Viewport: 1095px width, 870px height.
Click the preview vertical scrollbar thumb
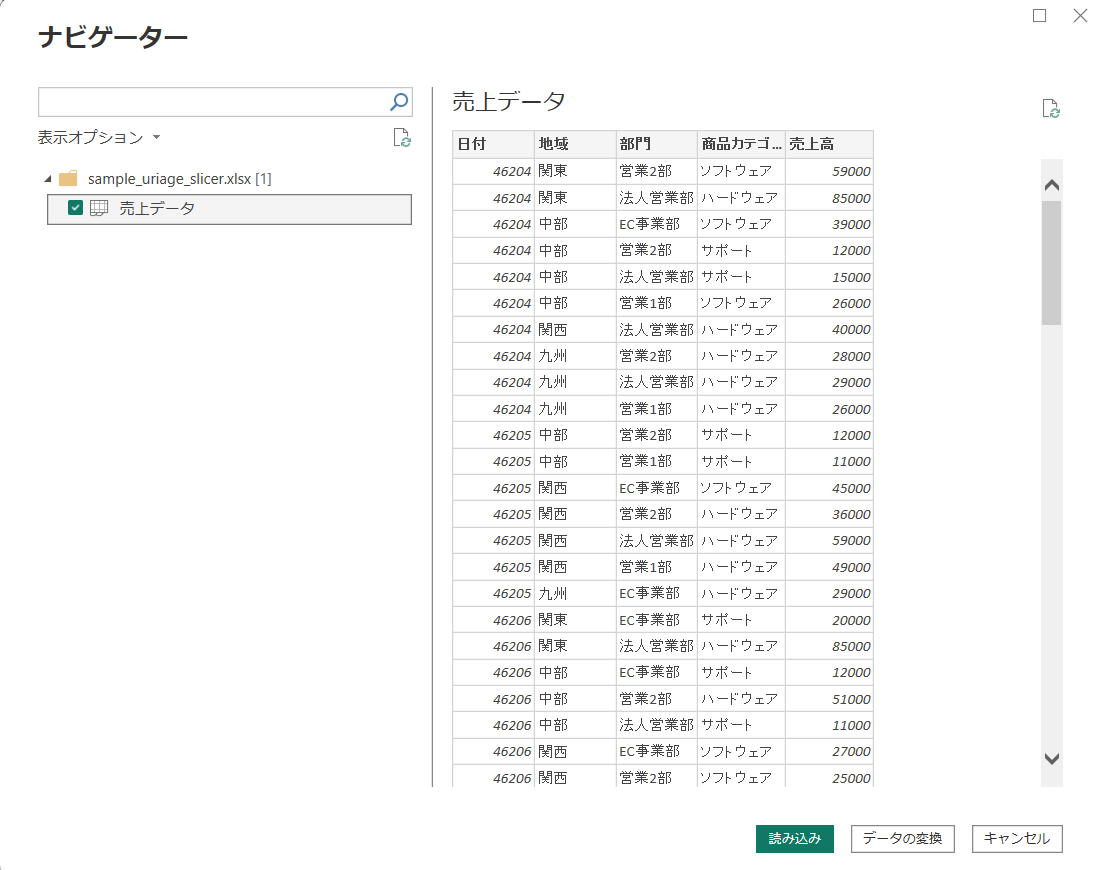(x=1052, y=263)
